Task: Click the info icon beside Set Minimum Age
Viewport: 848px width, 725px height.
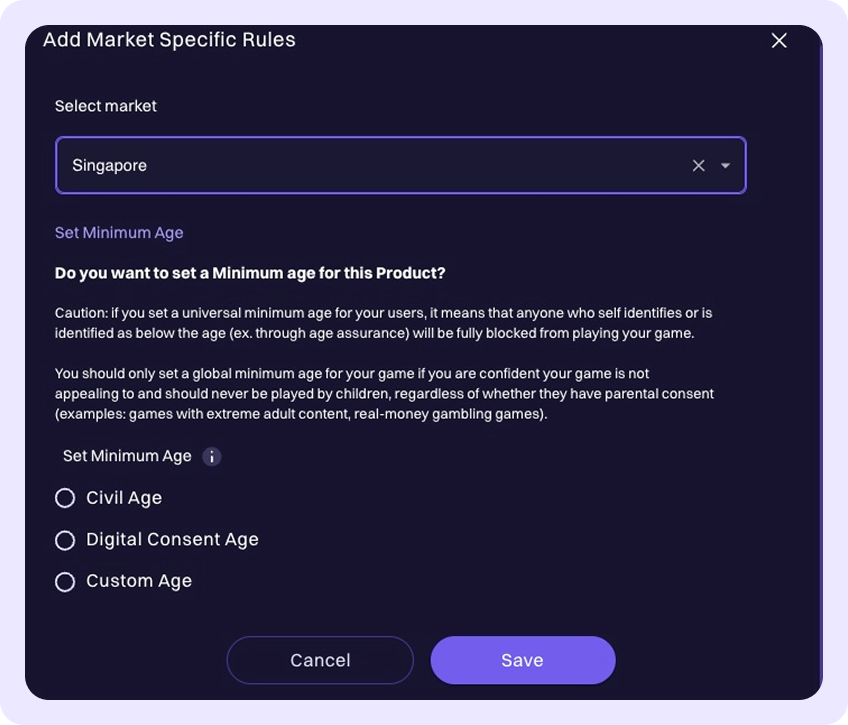Action: [x=212, y=457]
